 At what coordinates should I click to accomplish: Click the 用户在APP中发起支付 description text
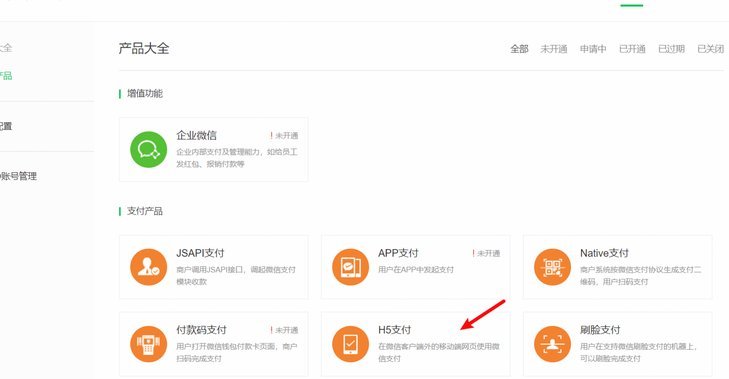coord(416,269)
